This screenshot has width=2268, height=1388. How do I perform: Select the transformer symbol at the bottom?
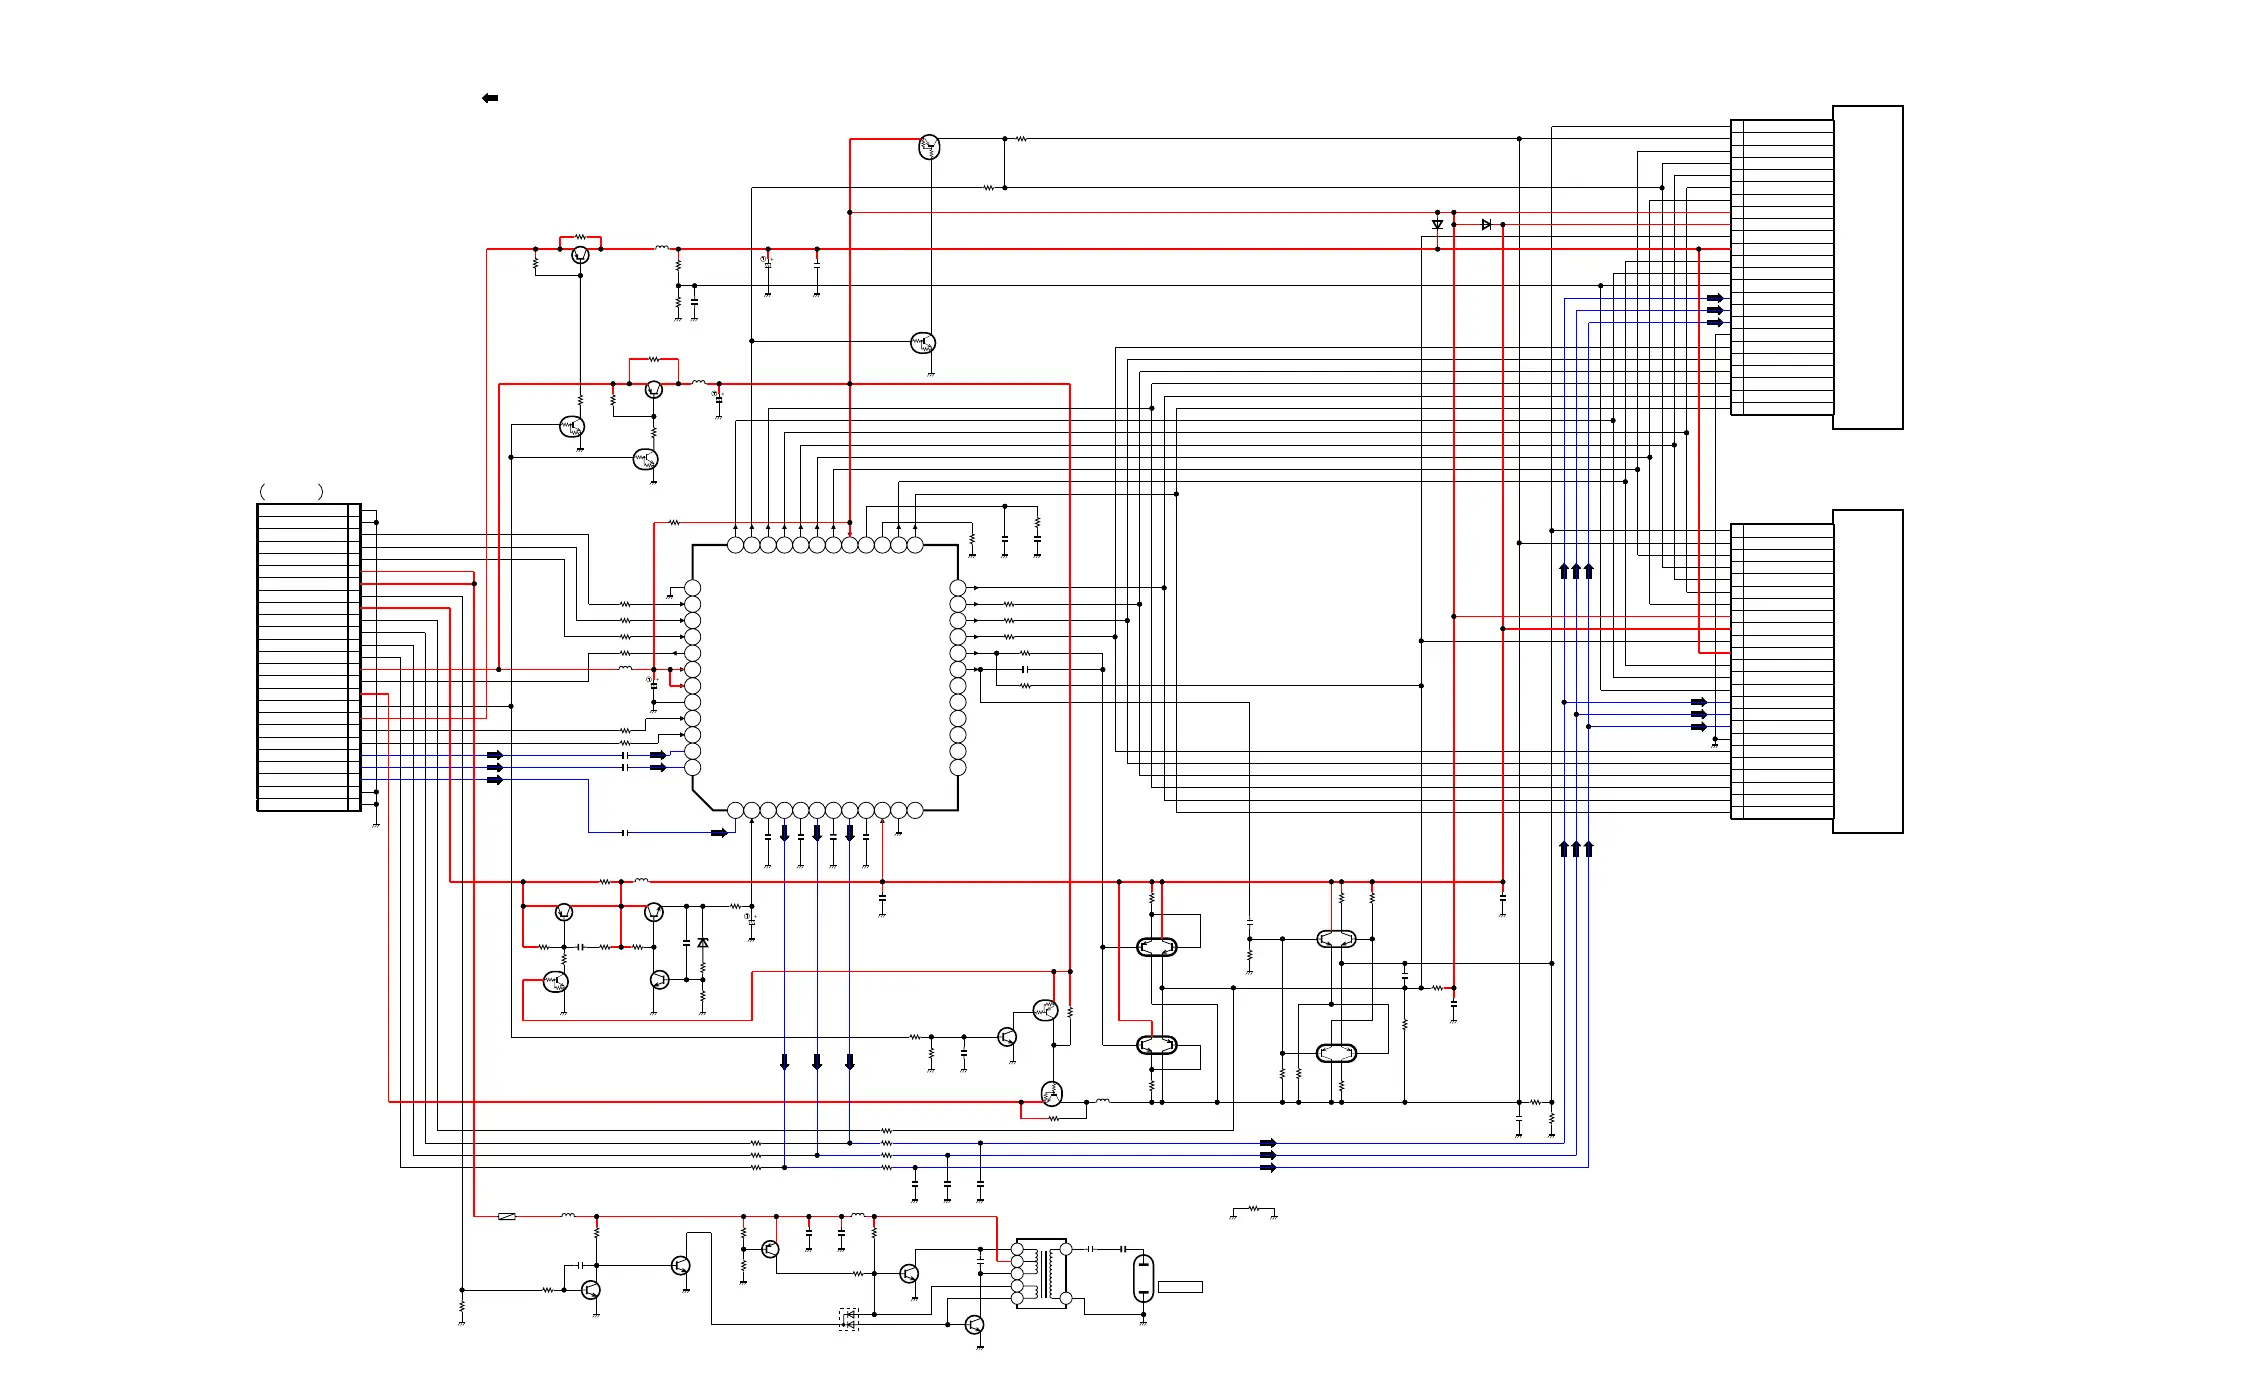pyautogui.click(x=1042, y=1274)
